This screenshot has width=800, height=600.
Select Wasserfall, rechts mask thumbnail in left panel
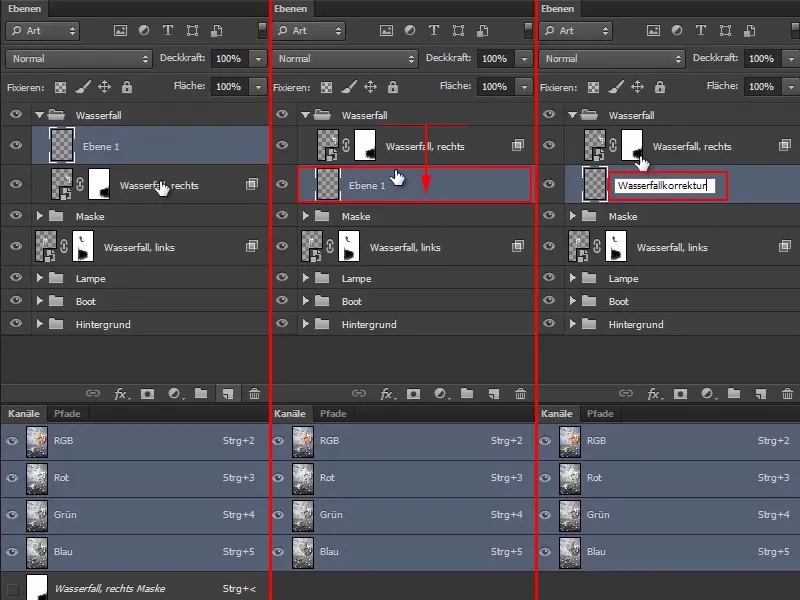(x=99, y=184)
